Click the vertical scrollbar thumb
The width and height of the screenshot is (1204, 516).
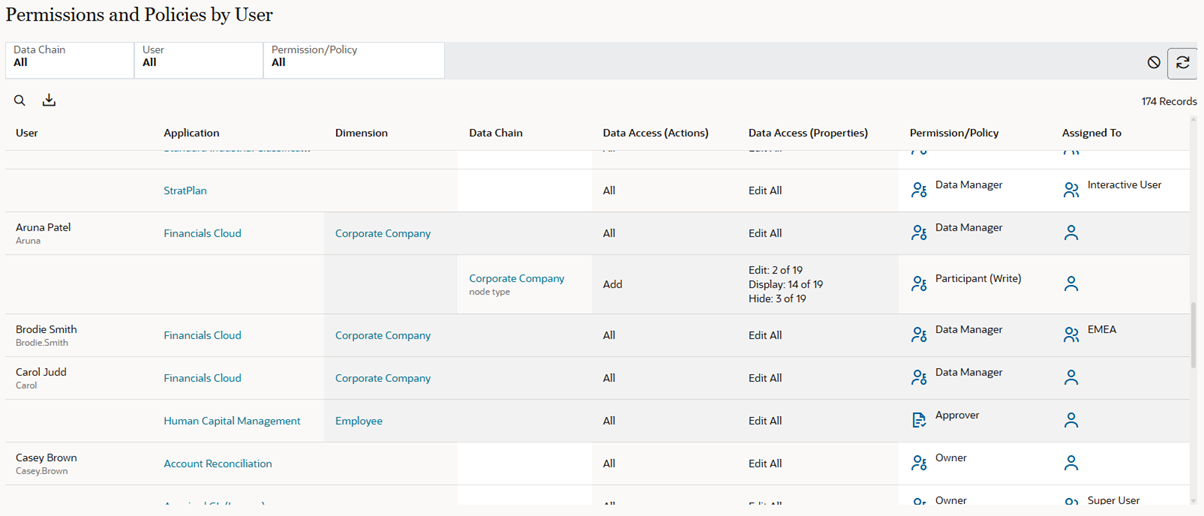1191,333
